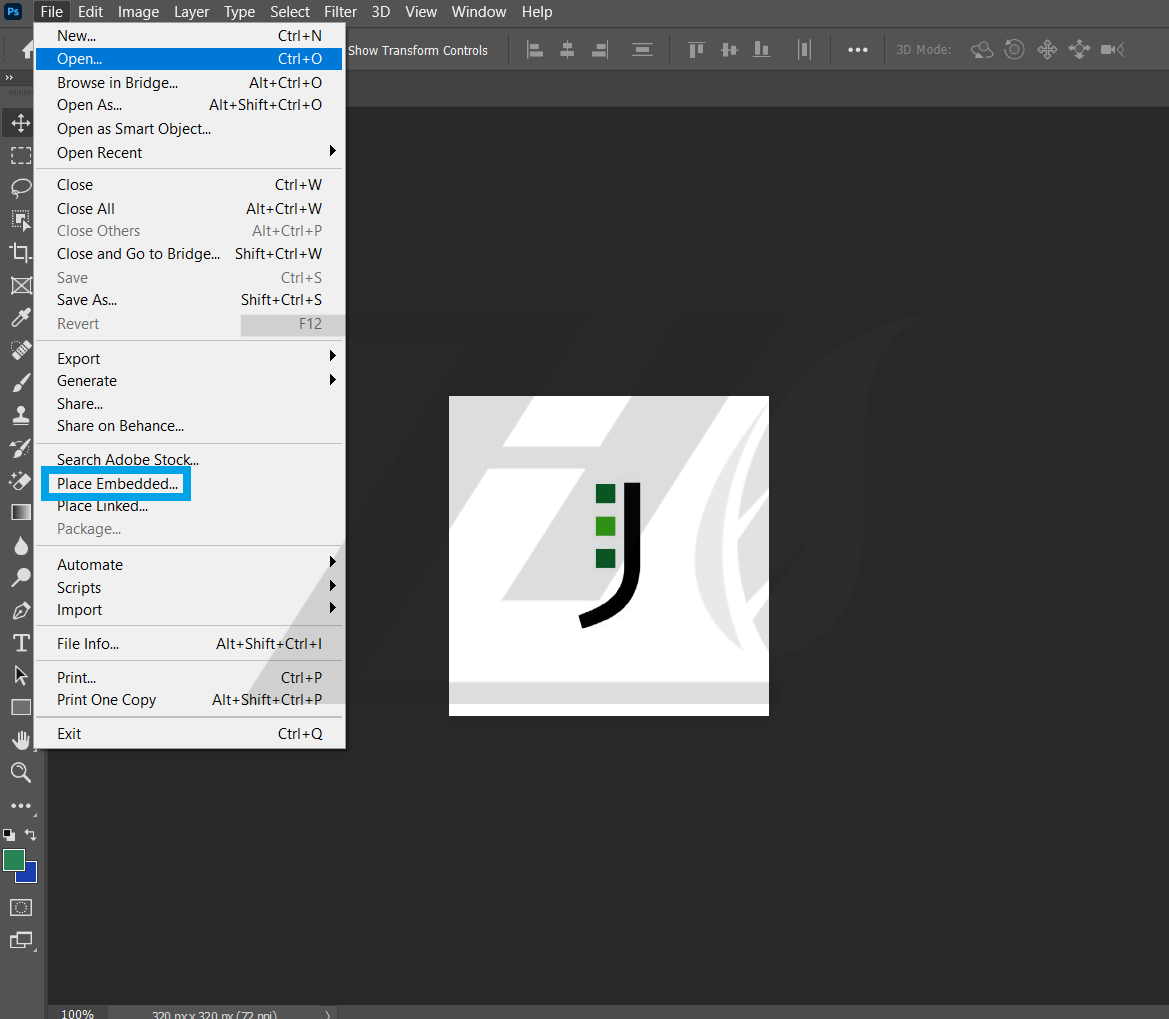Click Place Embedded in File menu
This screenshot has width=1169, height=1019.
pyautogui.click(x=118, y=484)
